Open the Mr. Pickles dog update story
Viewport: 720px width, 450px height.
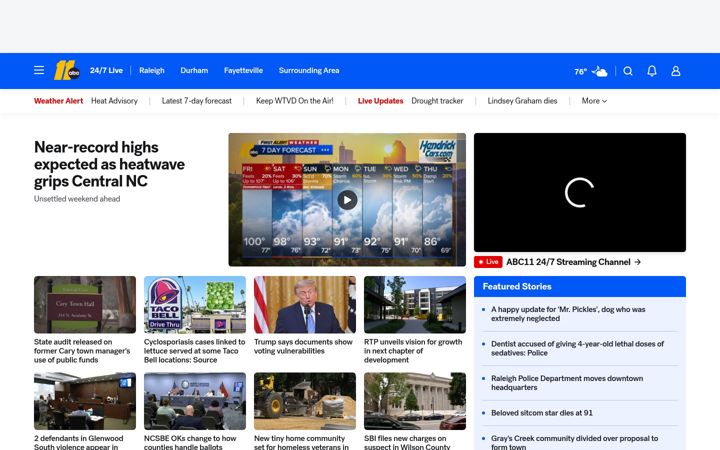point(568,314)
